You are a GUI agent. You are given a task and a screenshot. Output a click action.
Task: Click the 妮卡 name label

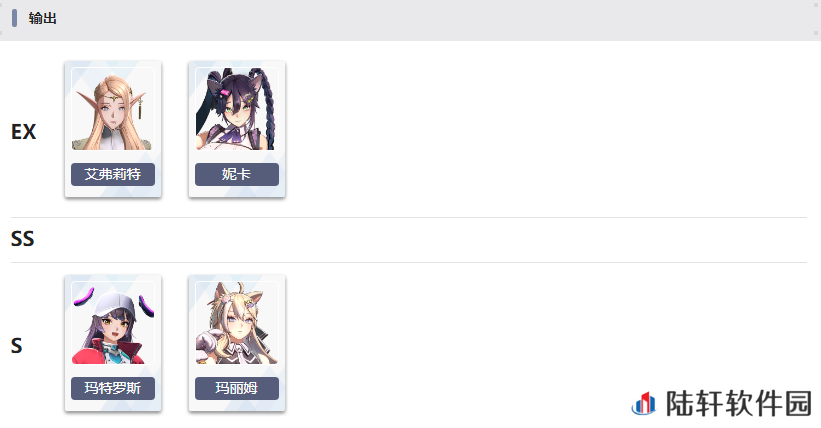click(237, 174)
